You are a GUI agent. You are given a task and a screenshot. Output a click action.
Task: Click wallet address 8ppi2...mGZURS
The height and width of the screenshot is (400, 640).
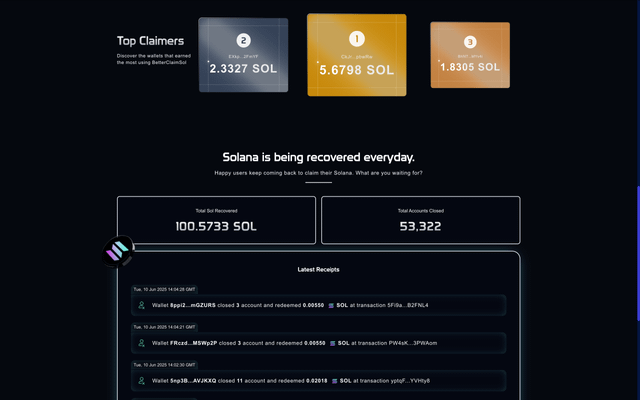tap(193, 305)
